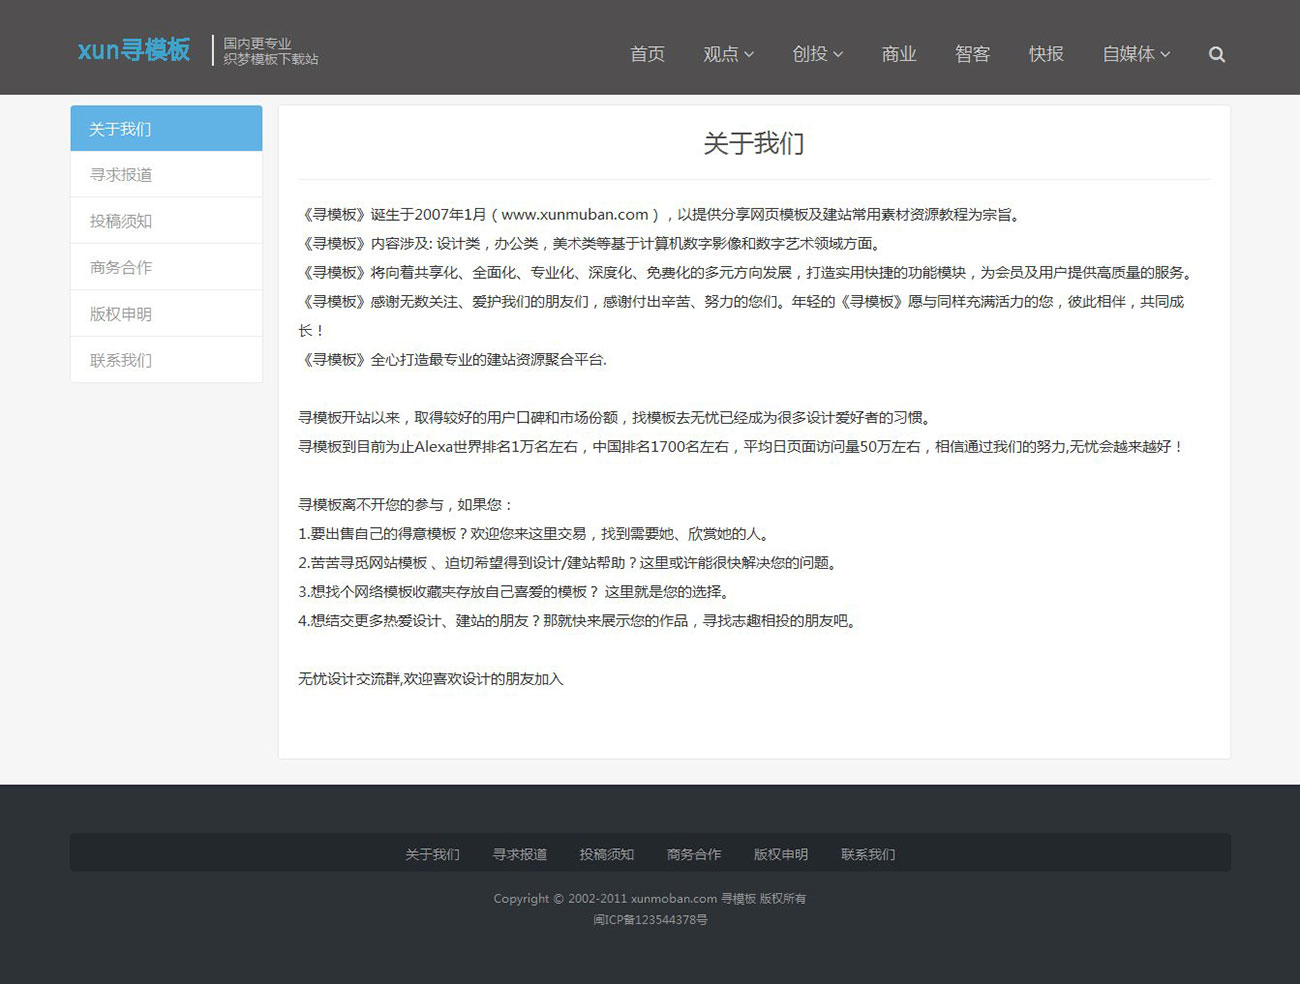Expand the 创投 dropdown menu

pos(816,54)
